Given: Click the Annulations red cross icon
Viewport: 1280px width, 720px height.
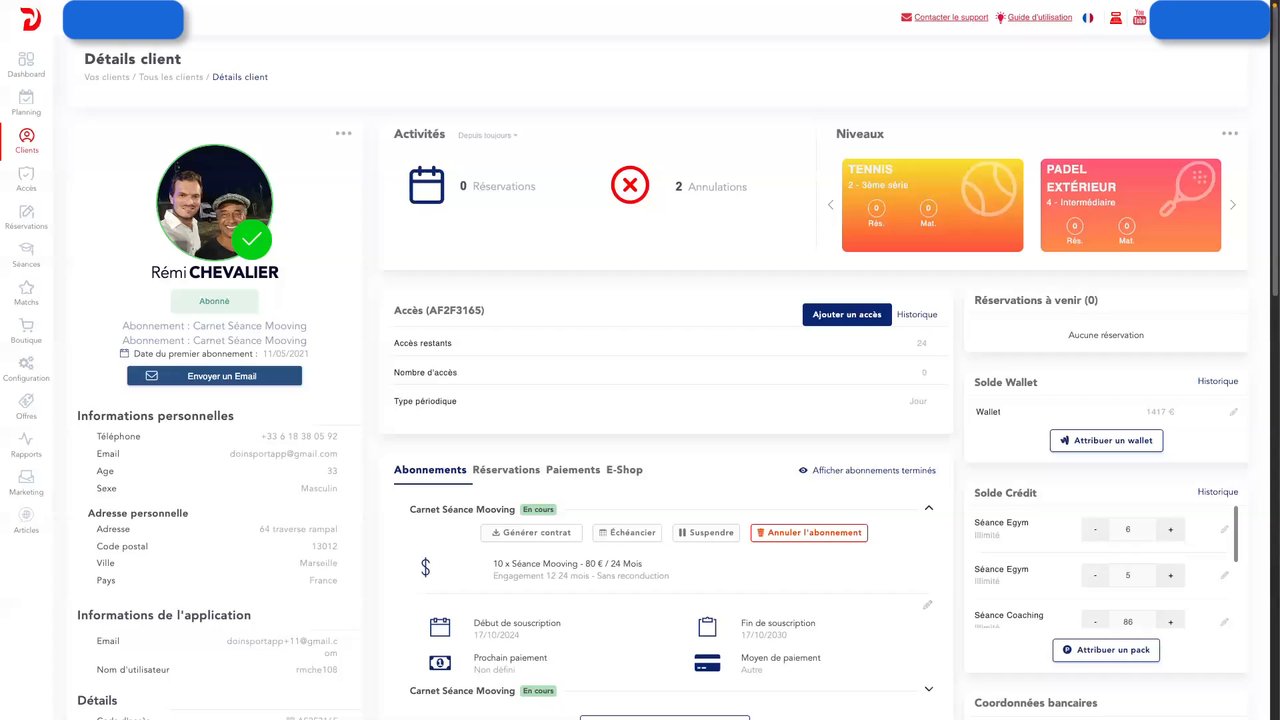Looking at the screenshot, I should click(630, 185).
